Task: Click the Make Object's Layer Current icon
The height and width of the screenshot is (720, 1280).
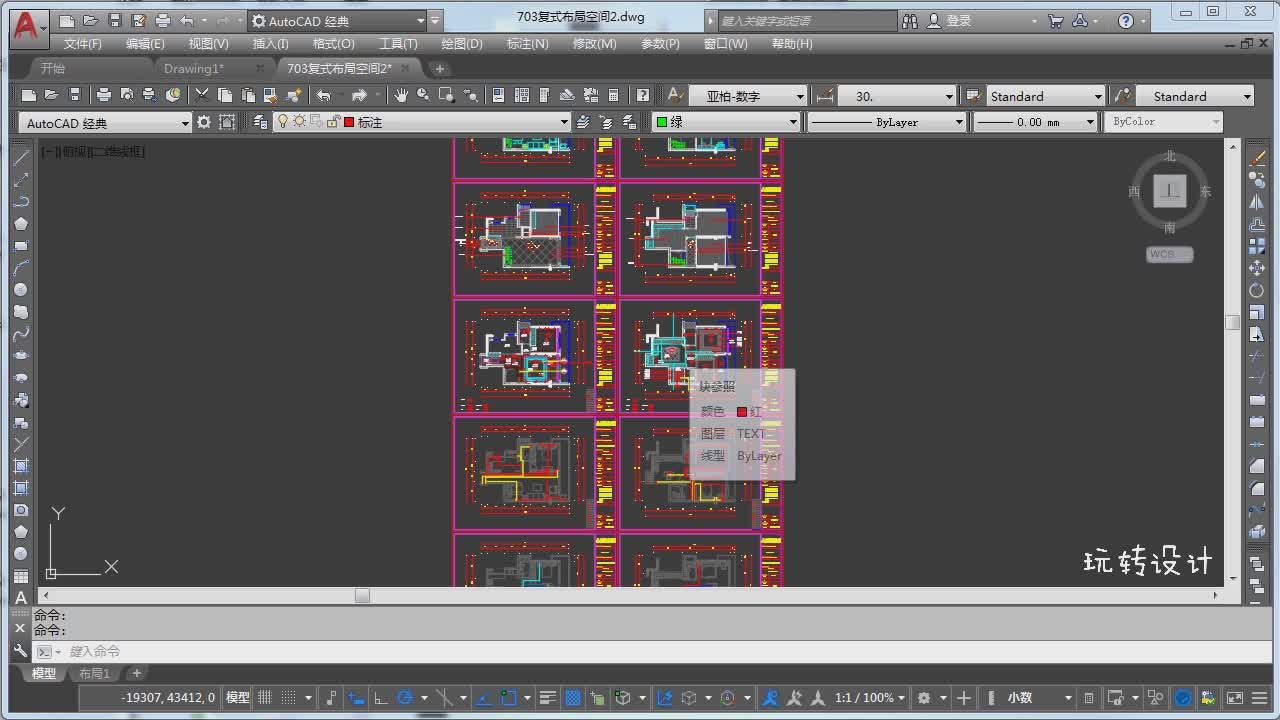Action: pos(584,122)
